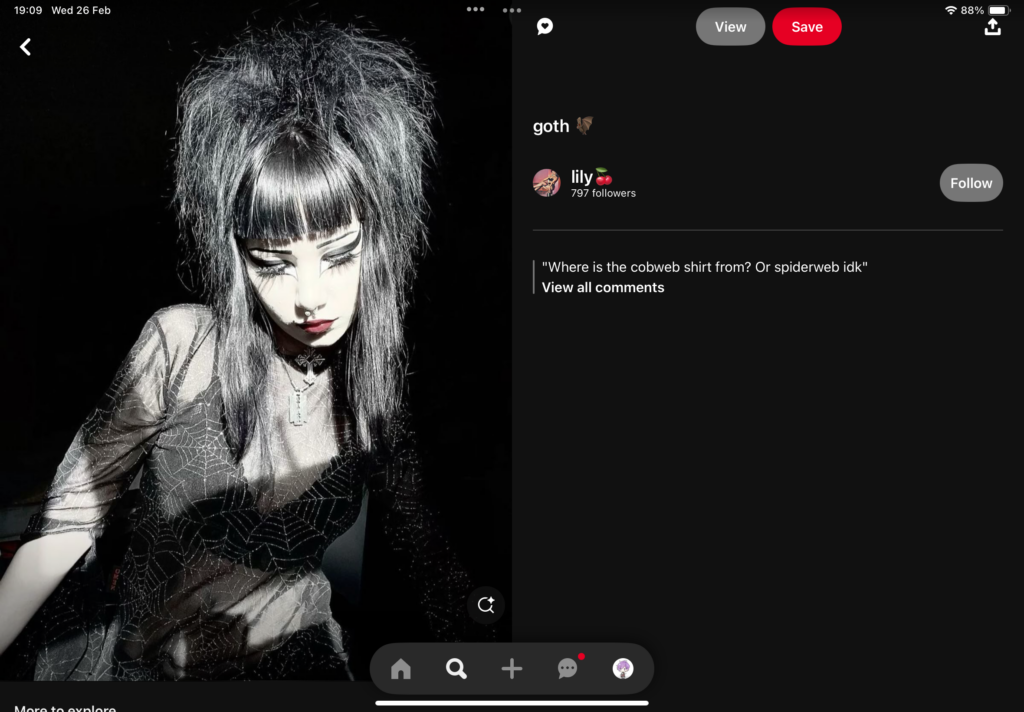The height and width of the screenshot is (712, 1024).
Task: Open lily's profile picture
Action: coord(547,183)
